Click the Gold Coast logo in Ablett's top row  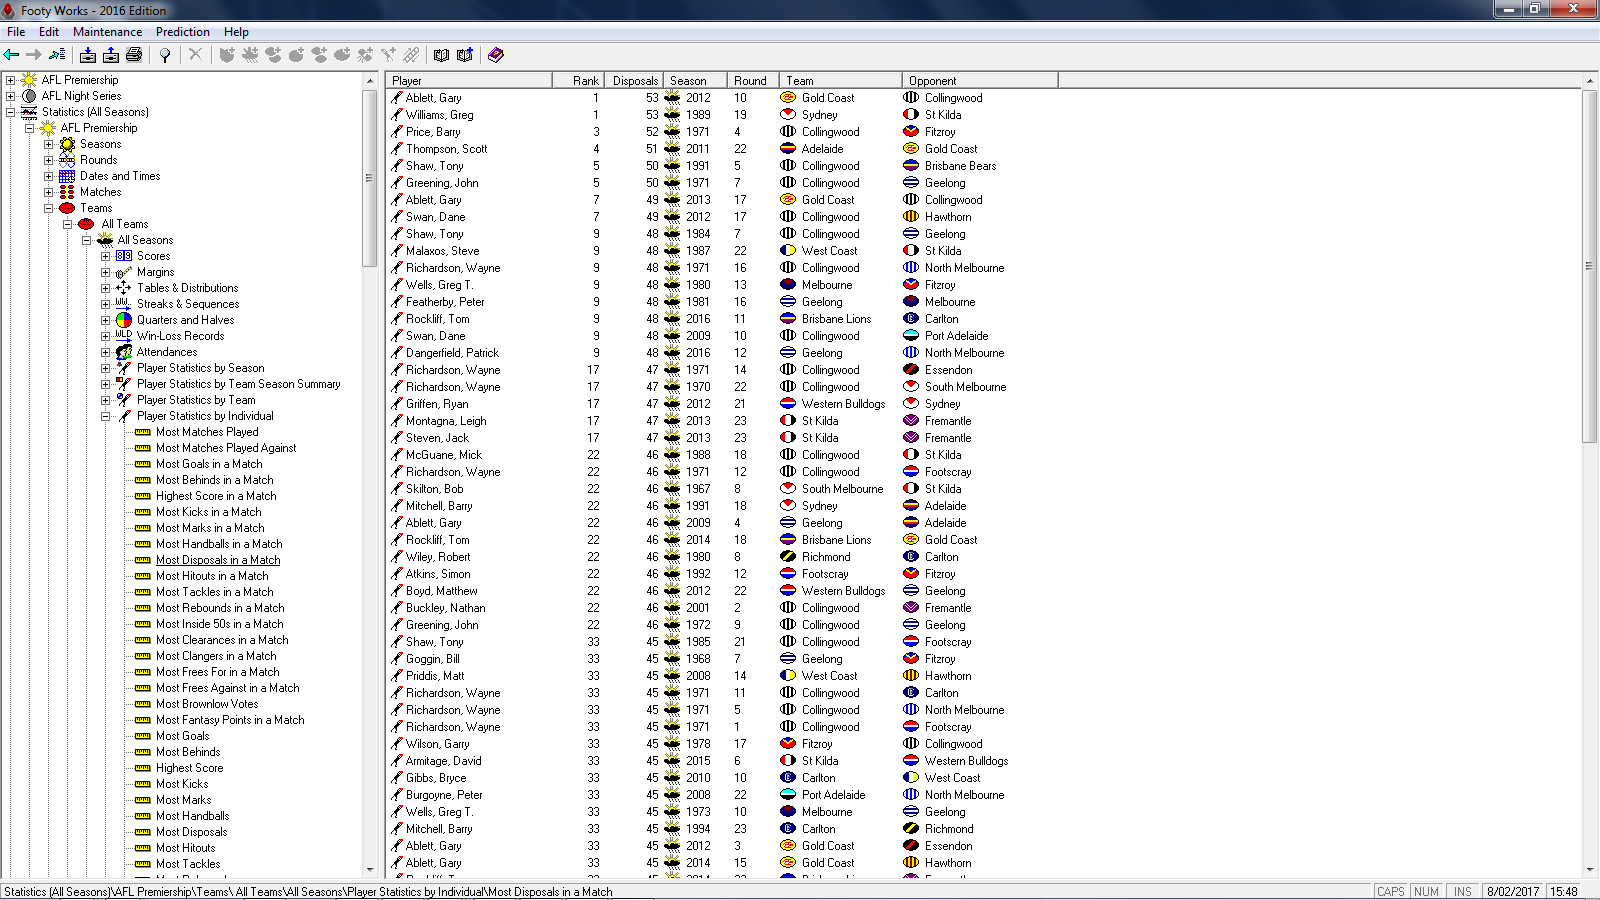pyautogui.click(x=788, y=98)
